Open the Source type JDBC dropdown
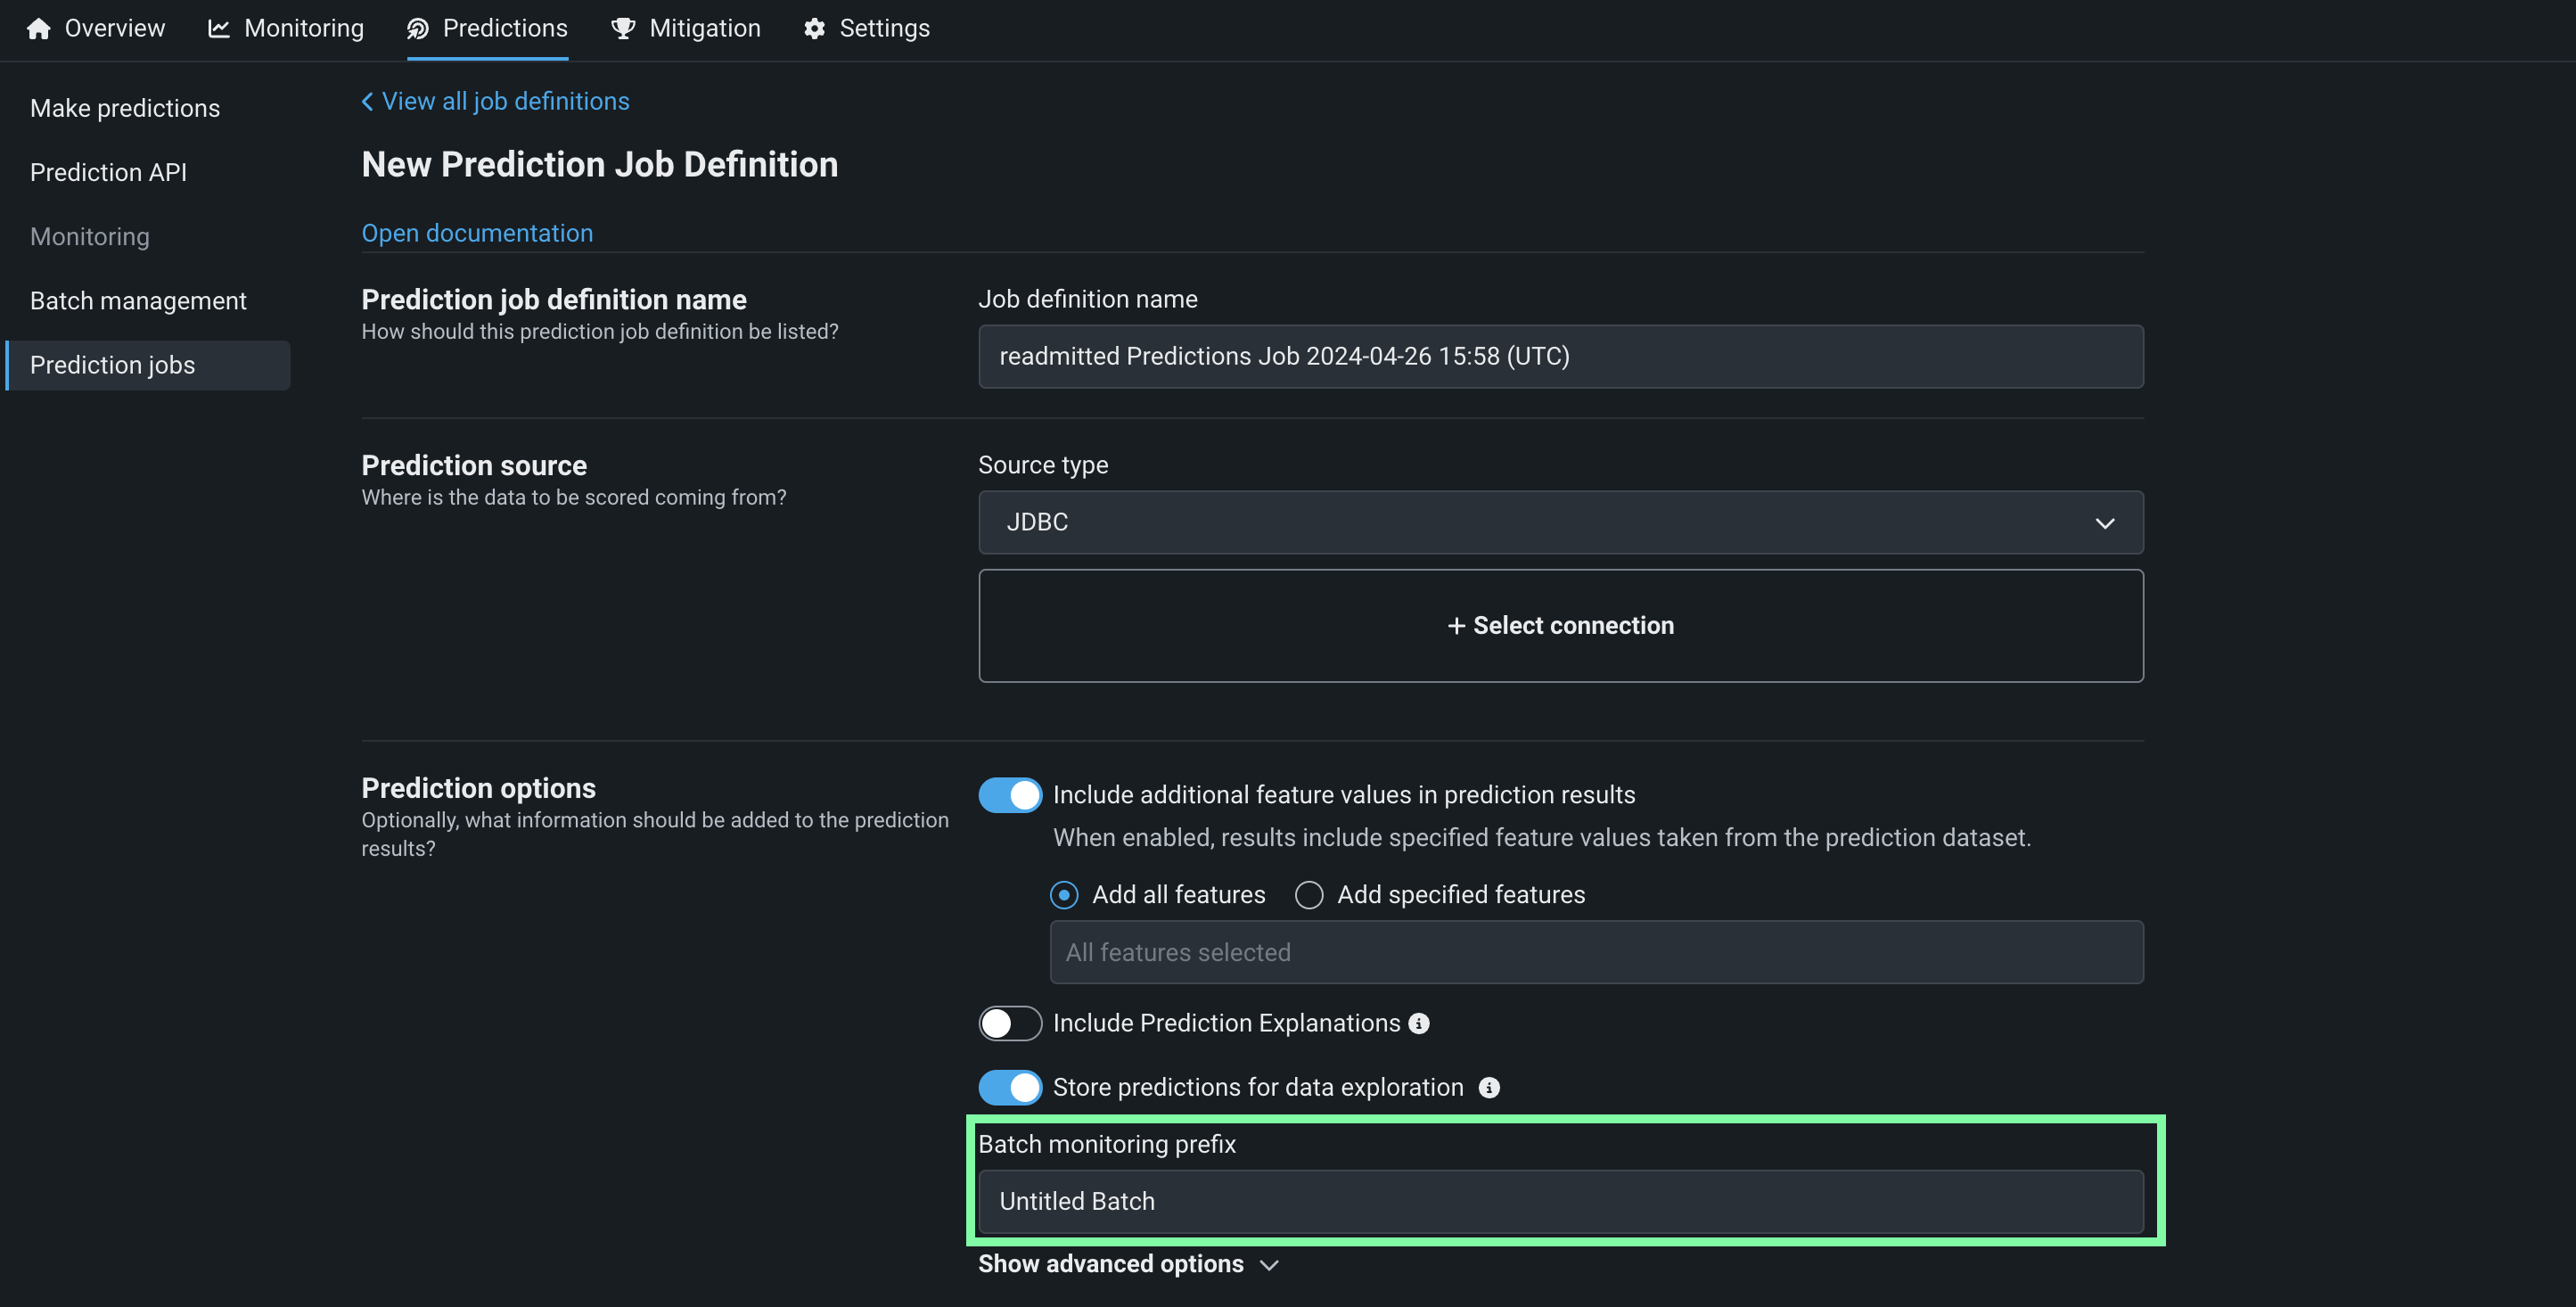The height and width of the screenshot is (1307, 2576). (1560, 522)
